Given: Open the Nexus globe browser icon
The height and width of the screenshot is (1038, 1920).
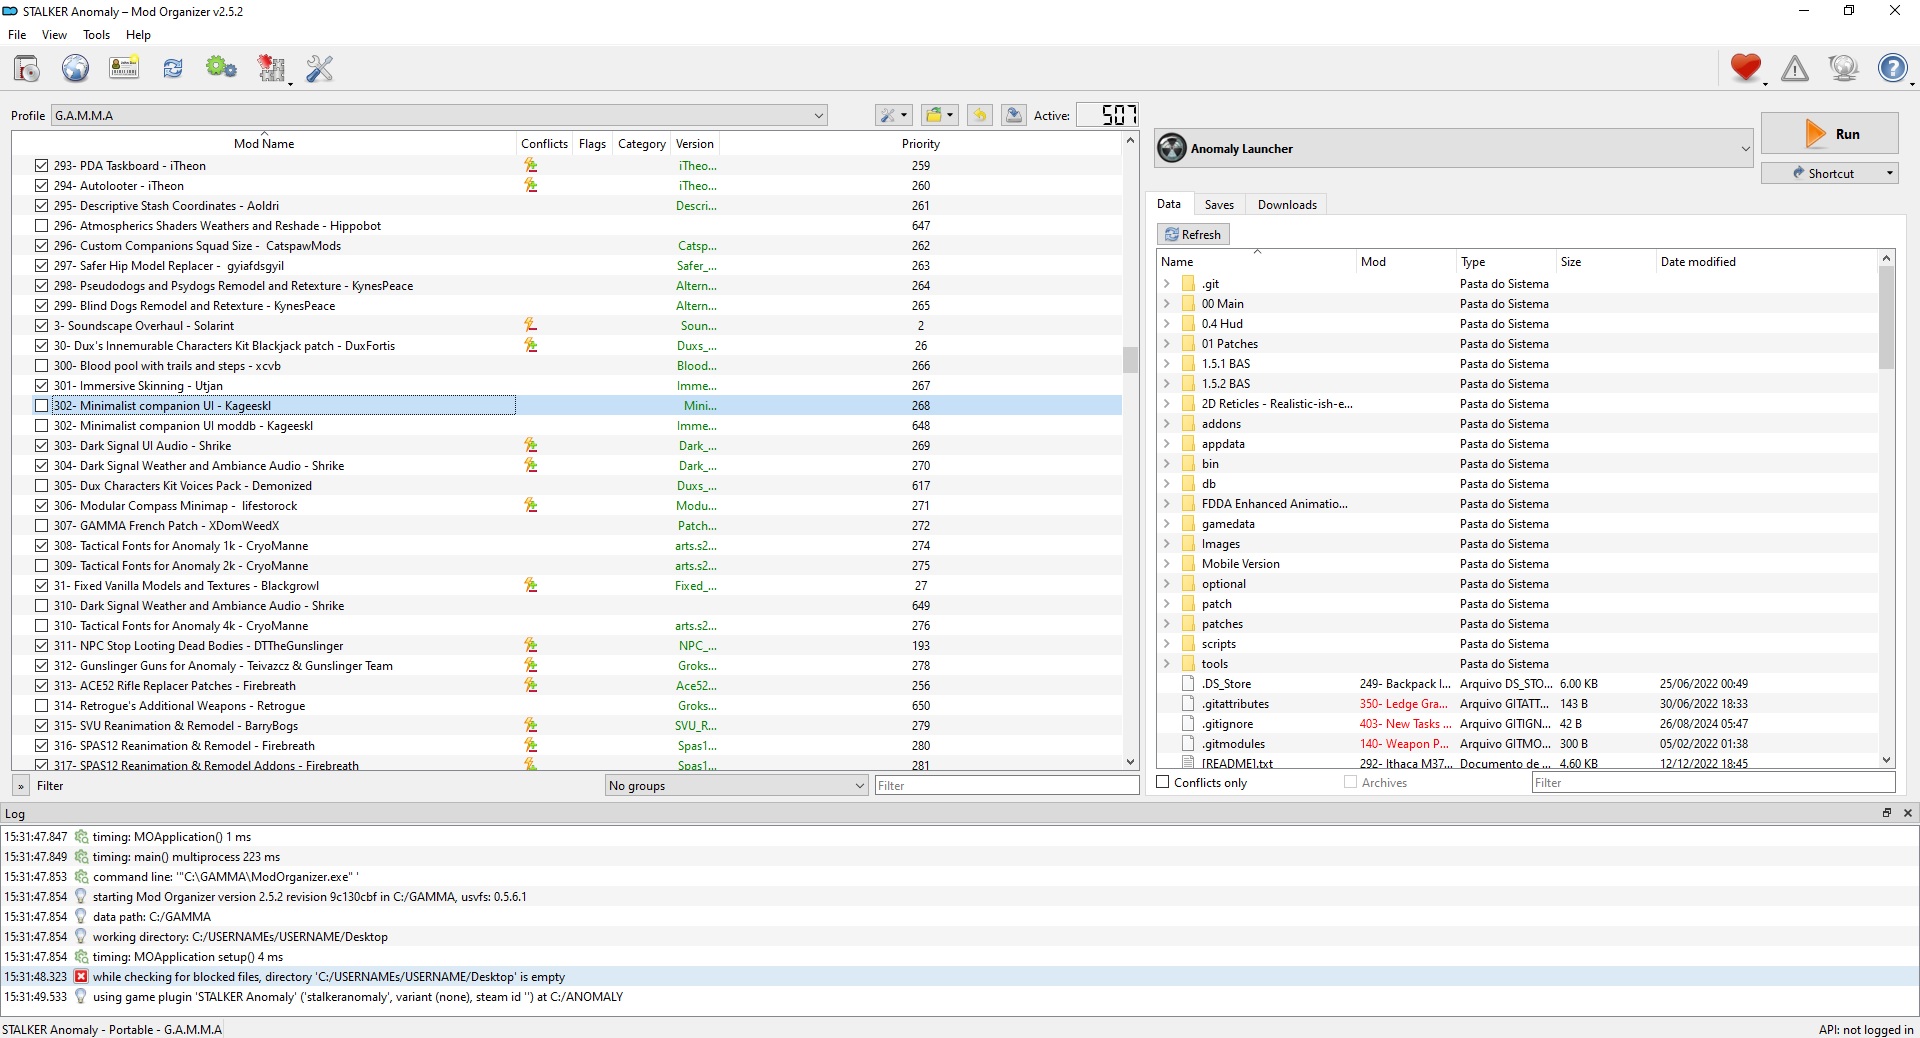Looking at the screenshot, I should pyautogui.click(x=76, y=68).
